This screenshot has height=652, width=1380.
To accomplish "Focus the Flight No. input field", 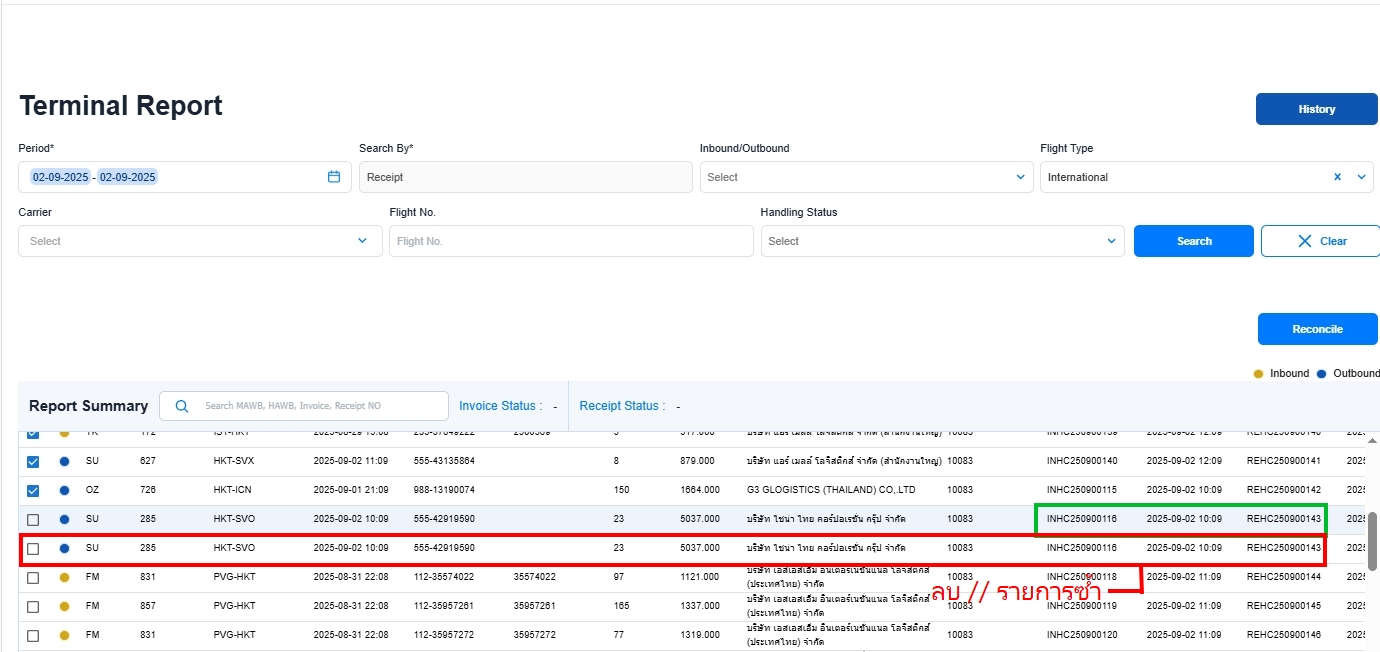I will click(x=570, y=241).
